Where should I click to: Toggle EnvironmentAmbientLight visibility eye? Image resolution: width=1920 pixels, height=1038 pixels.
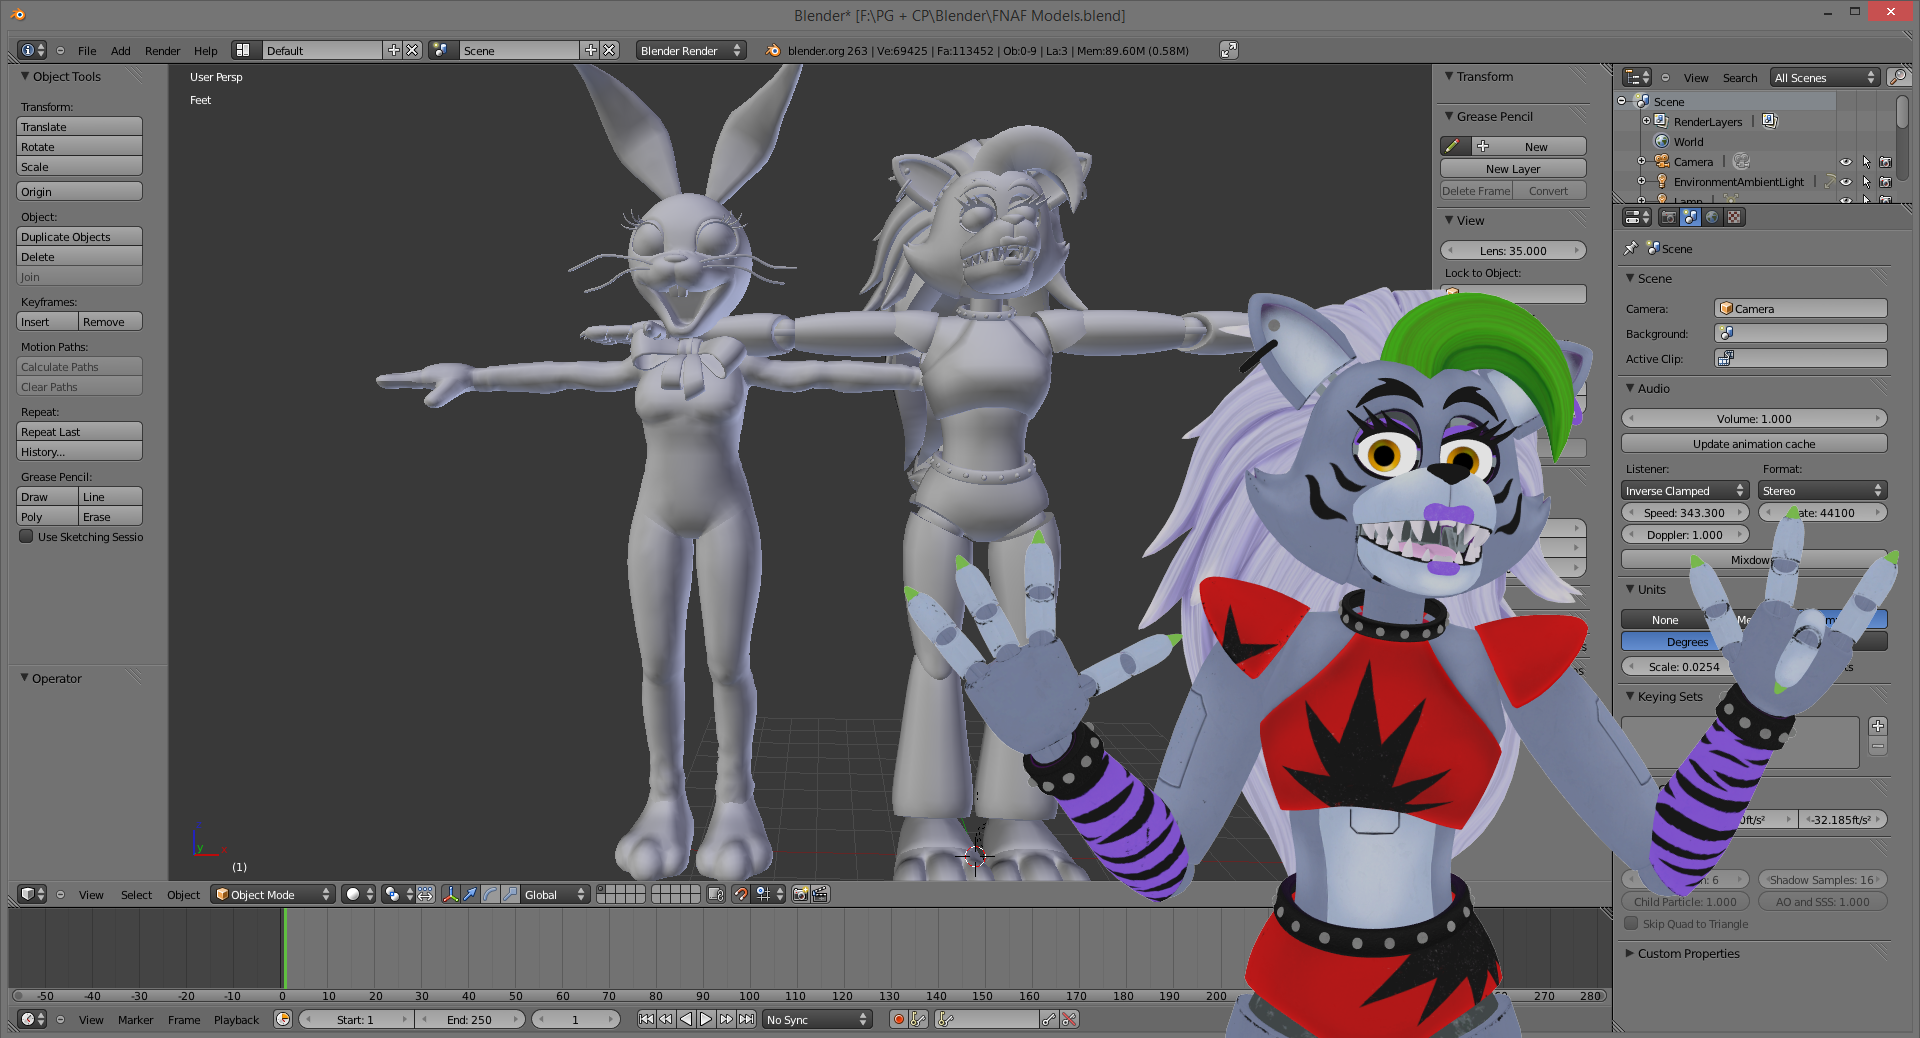point(1846,182)
